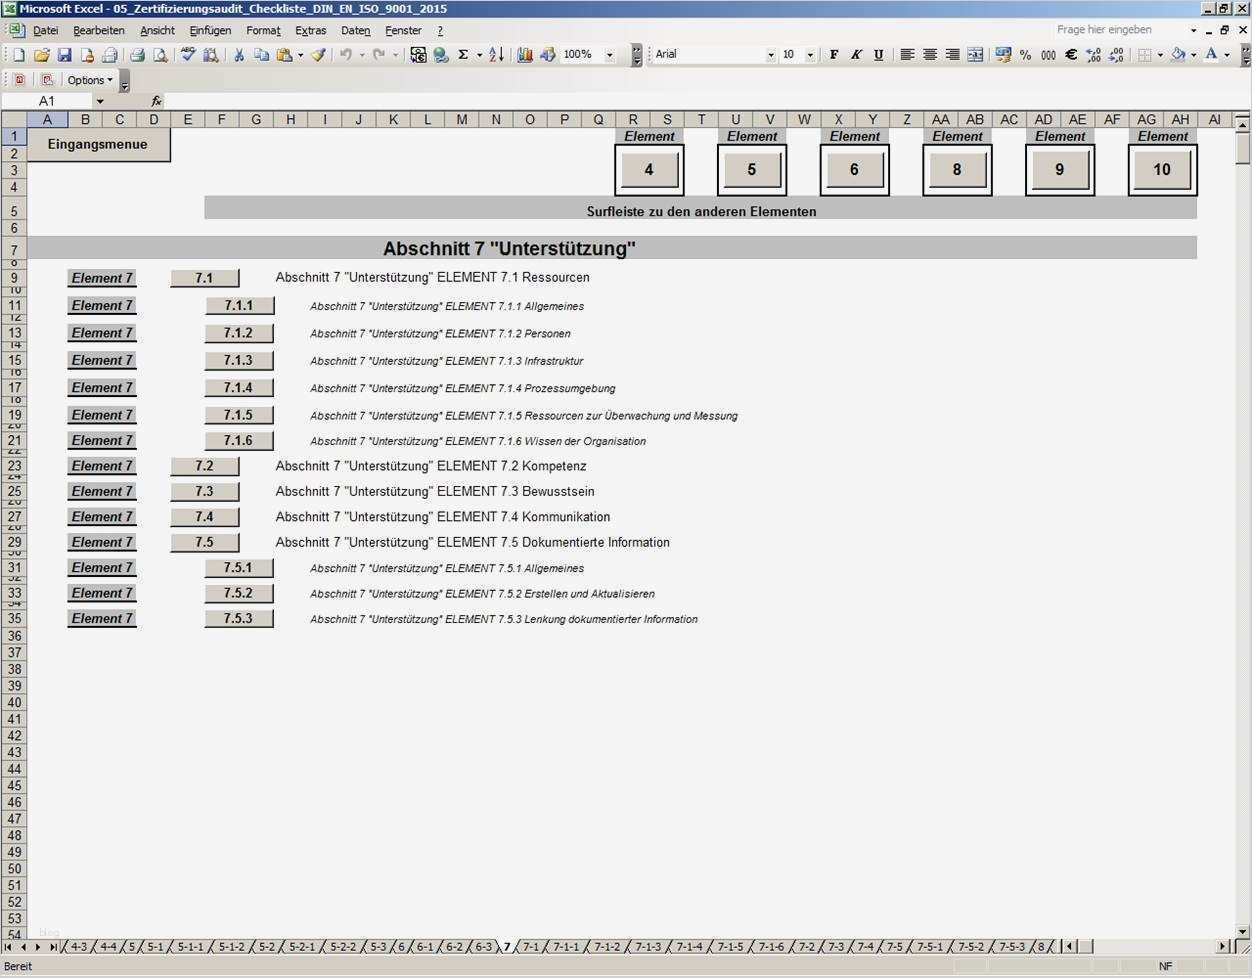
Task: Click inside the Name Box showing A1
Action: [50, 100]
